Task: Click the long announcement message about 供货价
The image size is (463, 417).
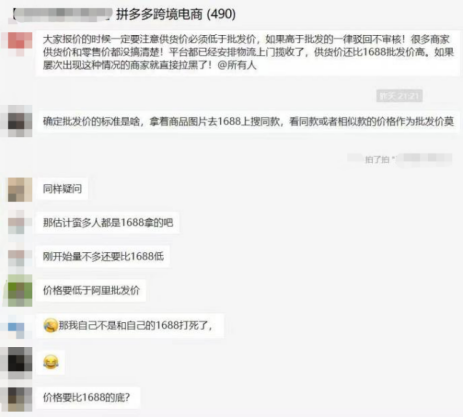Action: point(248,52)
